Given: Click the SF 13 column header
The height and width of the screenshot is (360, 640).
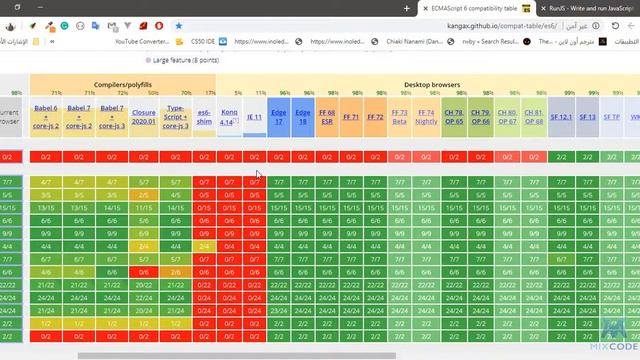Looking at the screenshot, I should coord(587,117).
